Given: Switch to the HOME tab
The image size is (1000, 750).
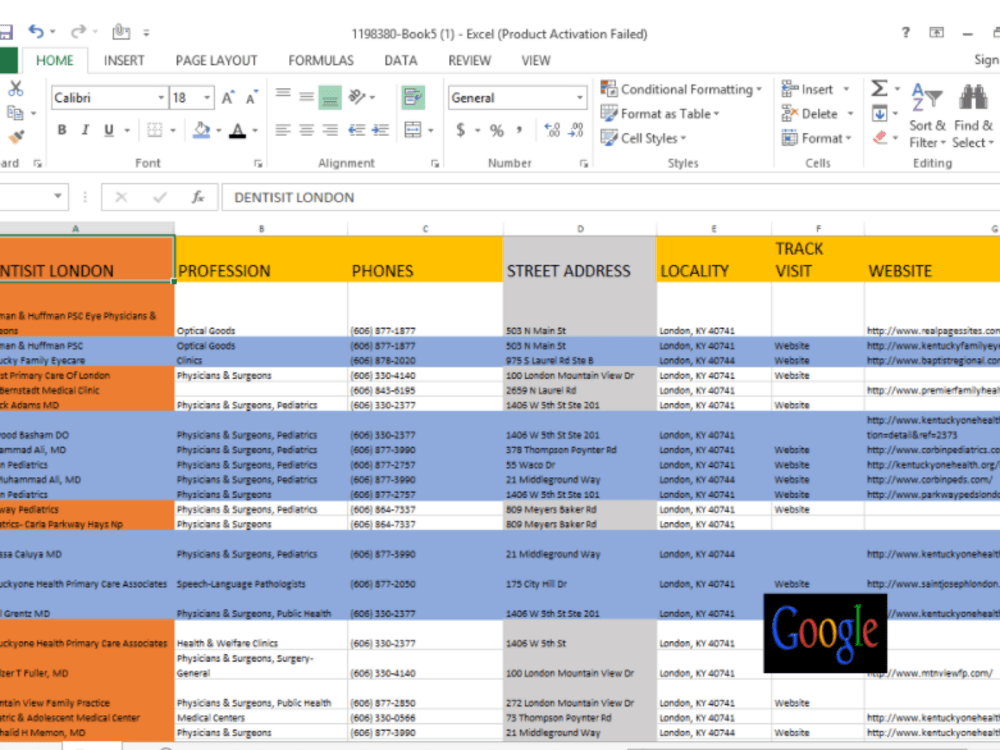Looking at the screenshot, I should [54, 61].
